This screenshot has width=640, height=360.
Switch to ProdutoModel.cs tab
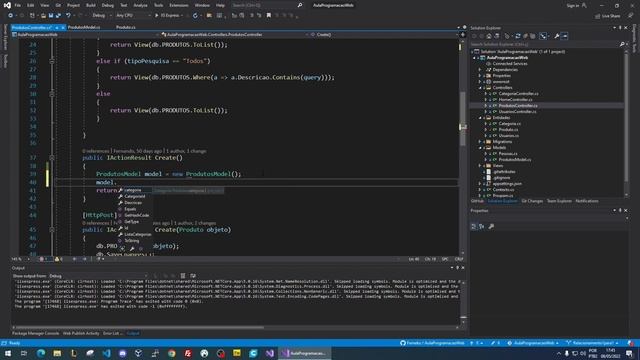click(x=84, y=27)
